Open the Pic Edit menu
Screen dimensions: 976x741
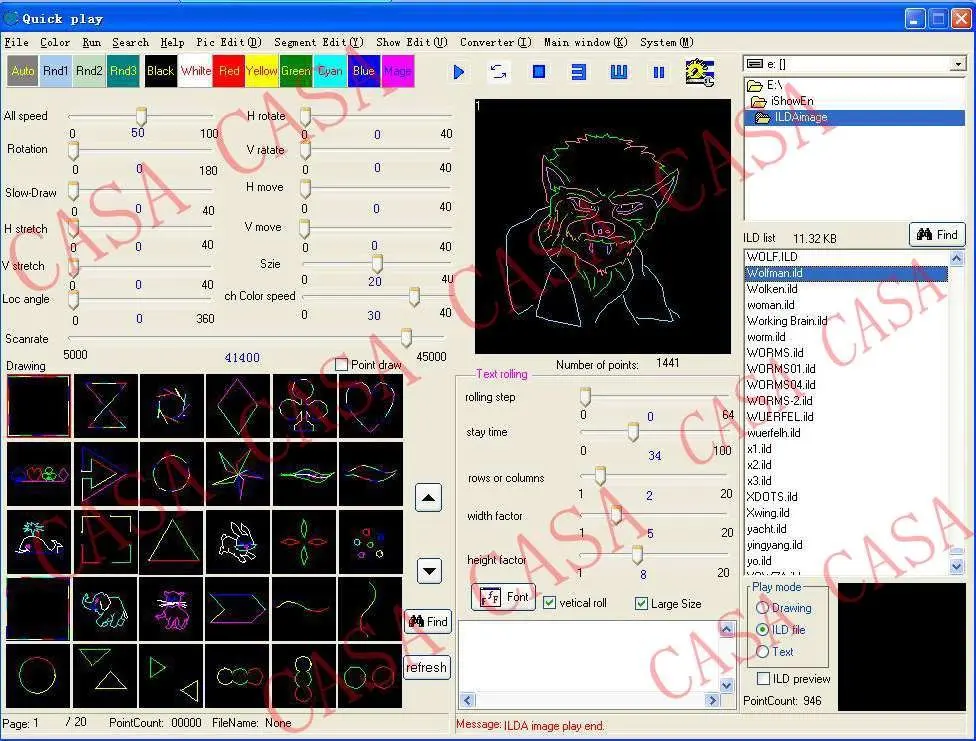(x=228, y=42)
